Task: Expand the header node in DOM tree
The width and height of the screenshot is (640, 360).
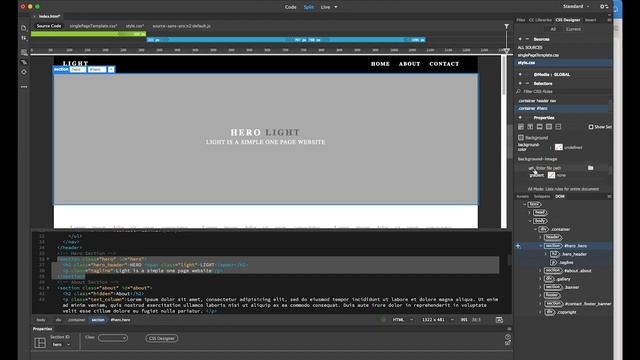Action: (540, 238)
